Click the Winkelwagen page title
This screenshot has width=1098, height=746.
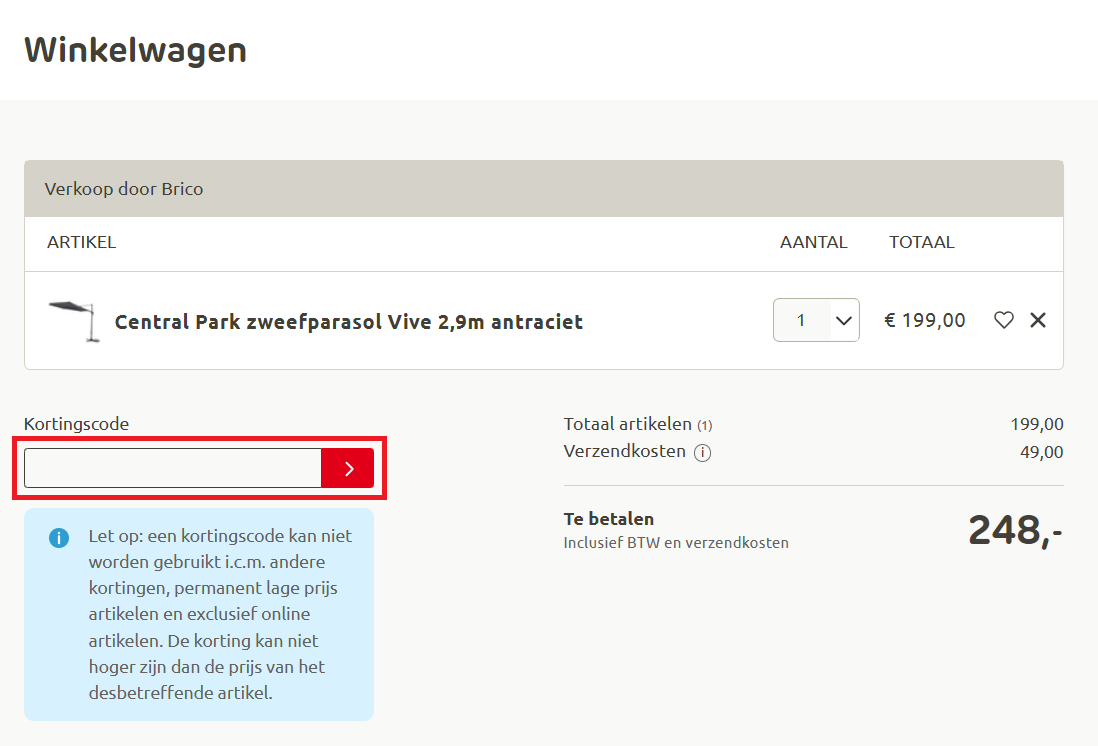[x=135, y=49]
